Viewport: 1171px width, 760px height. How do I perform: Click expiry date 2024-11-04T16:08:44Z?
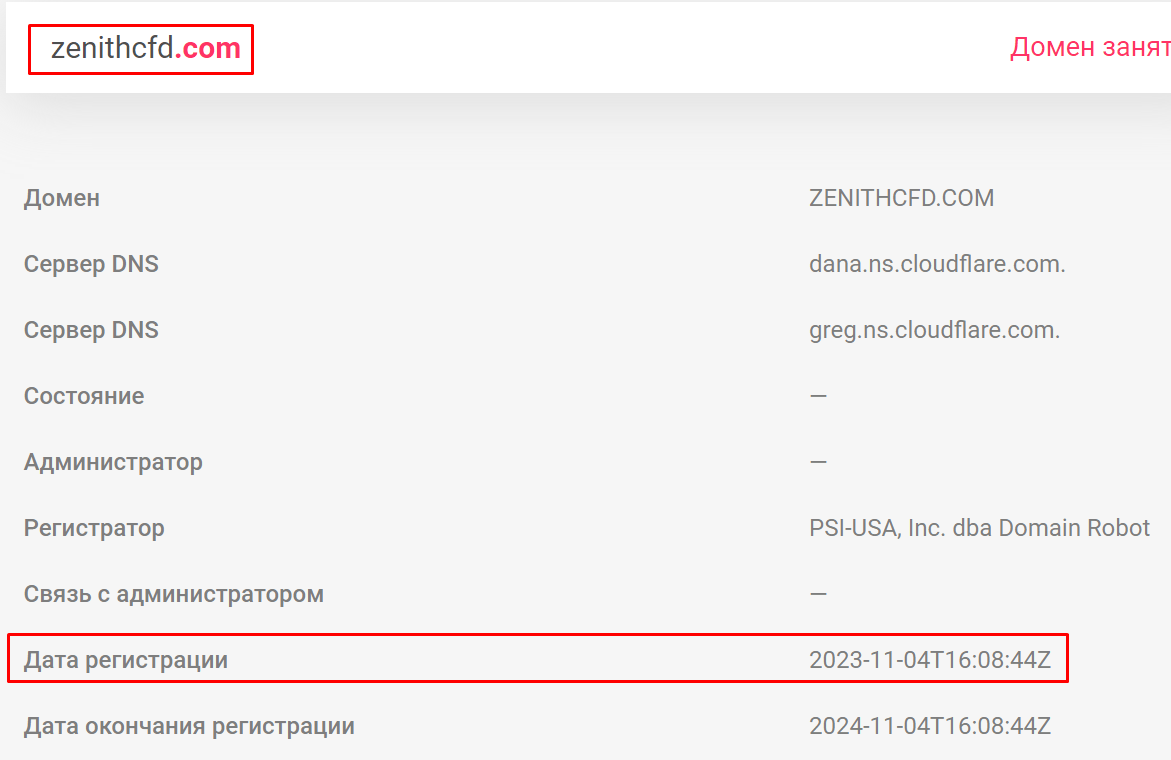930,726
